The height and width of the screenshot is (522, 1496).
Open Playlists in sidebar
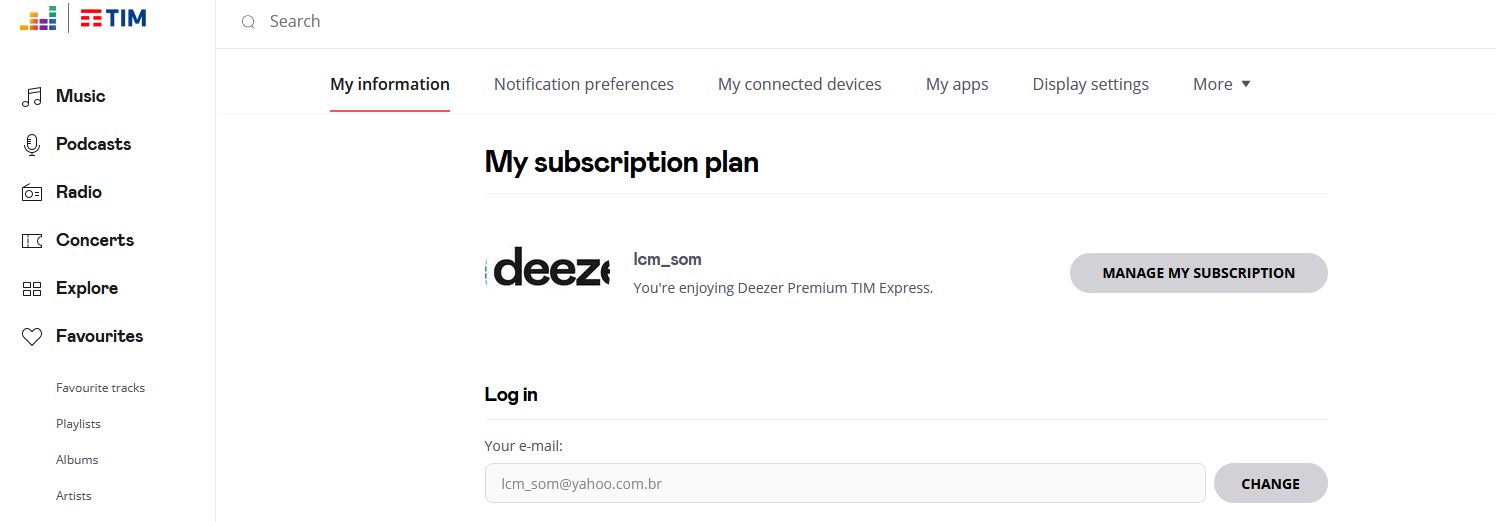[78, 424]
